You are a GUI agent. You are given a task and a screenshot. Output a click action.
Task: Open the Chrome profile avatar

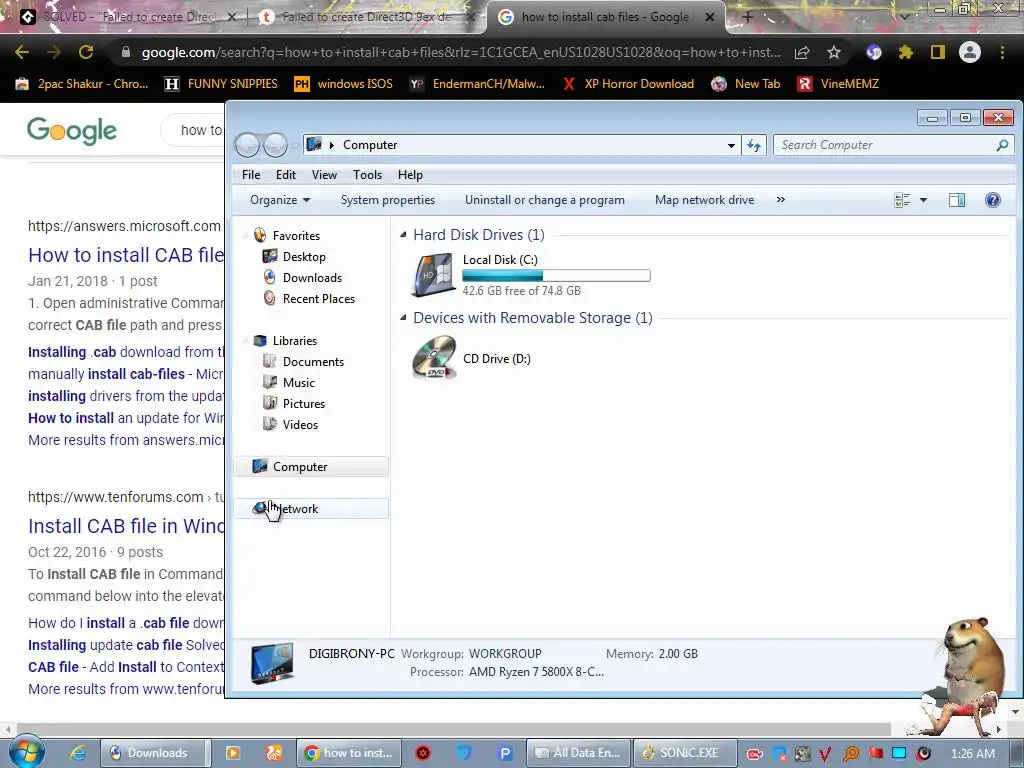pos(970,52)
